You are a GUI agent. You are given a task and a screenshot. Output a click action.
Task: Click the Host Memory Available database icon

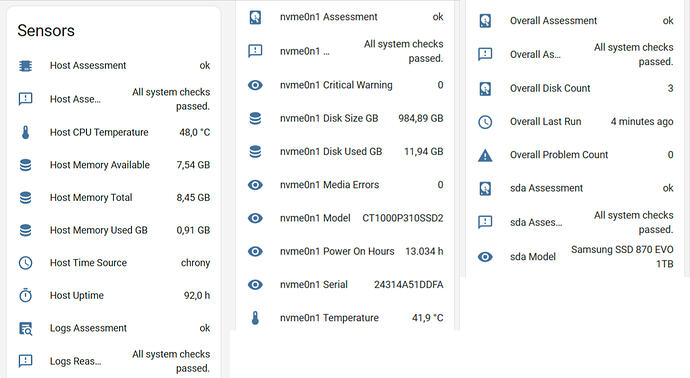tap(26, 165)
